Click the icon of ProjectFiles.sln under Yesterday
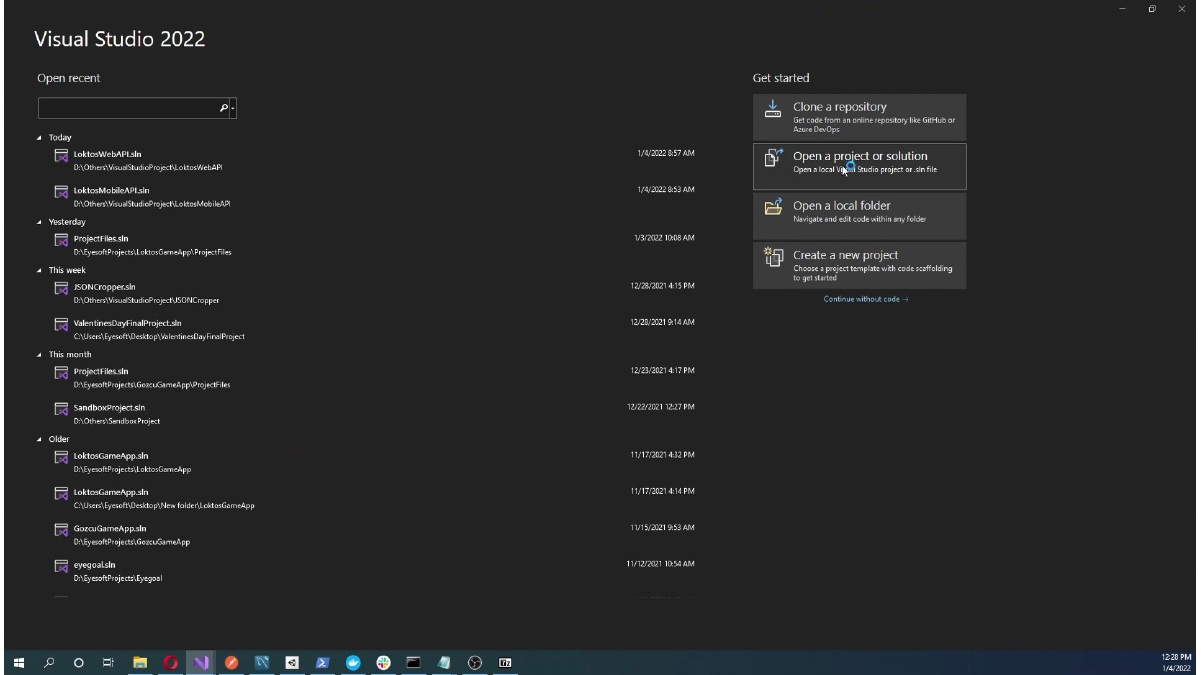This screenshot has width=1201, height=675. pos(61,240)
